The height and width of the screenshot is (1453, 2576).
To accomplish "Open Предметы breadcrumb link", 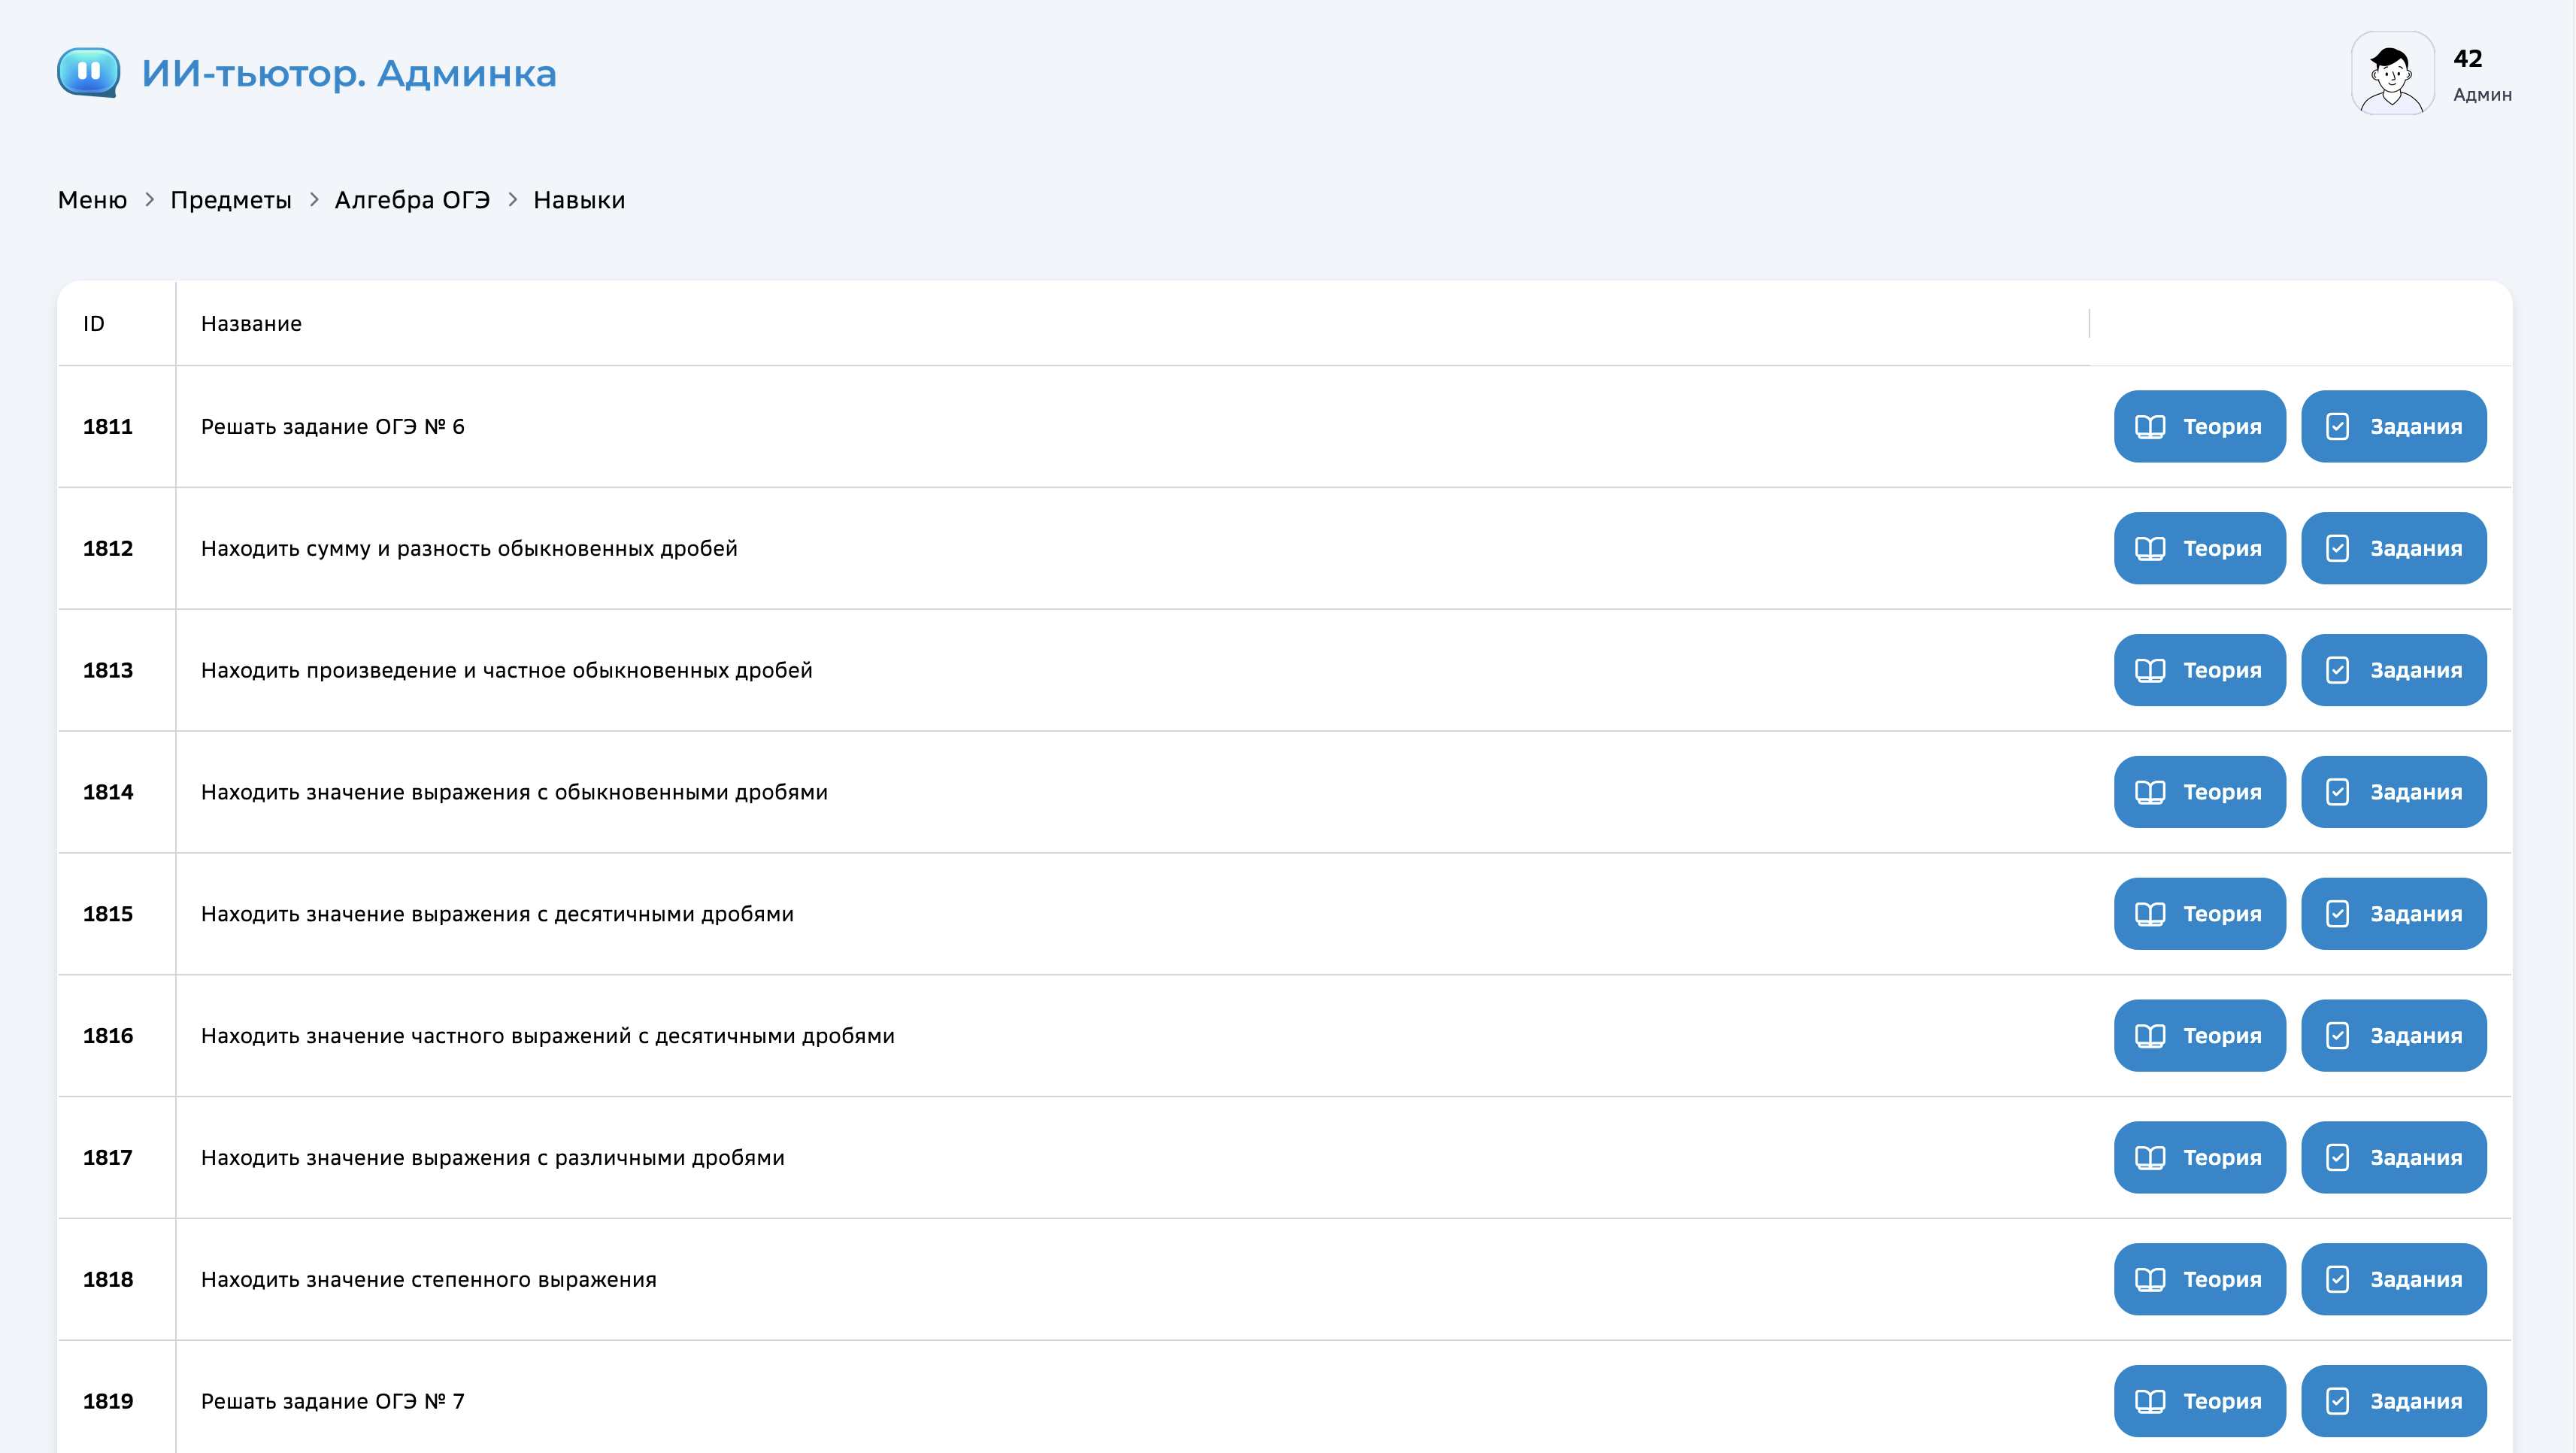I will 231,200.
